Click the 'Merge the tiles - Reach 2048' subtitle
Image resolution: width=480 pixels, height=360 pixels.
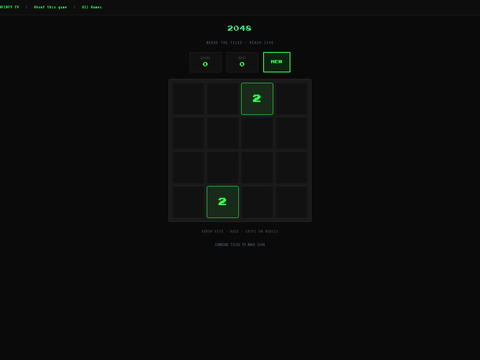240,43
